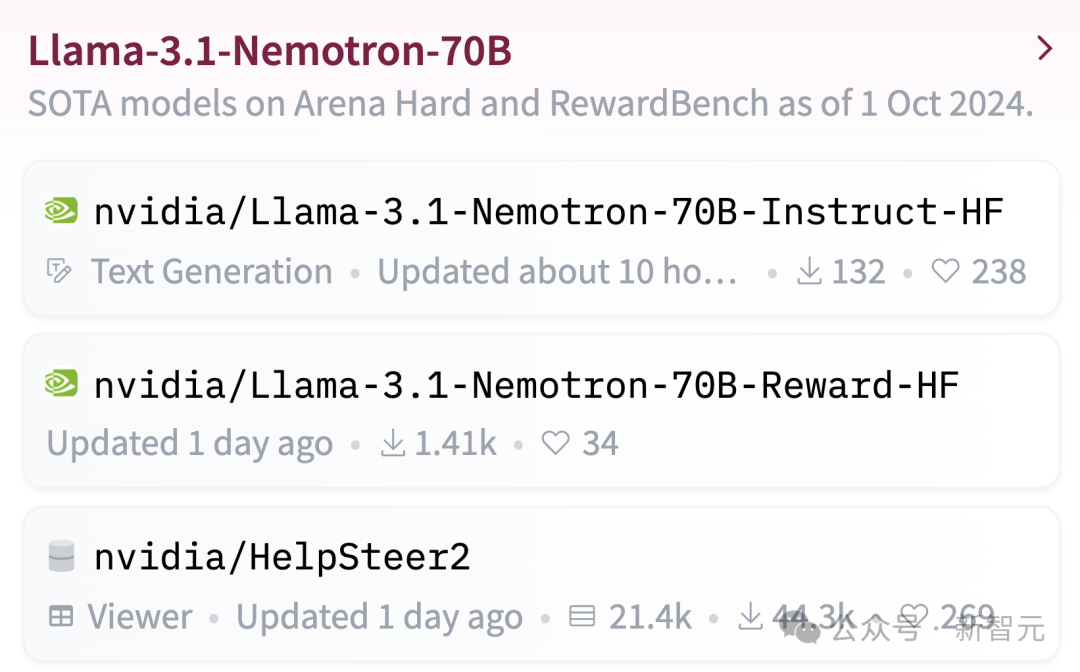The height and width of the screenshot is (672, 1080).
Task: Click download icon showing 132
Action: click(x=808, y=272)
